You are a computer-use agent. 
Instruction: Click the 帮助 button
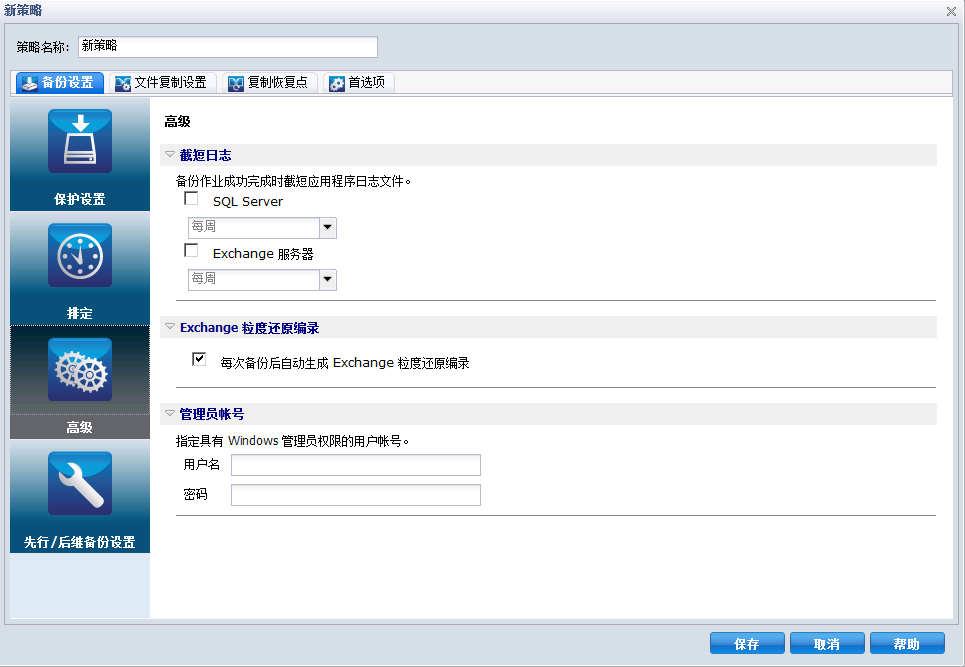tap(906, 643)
